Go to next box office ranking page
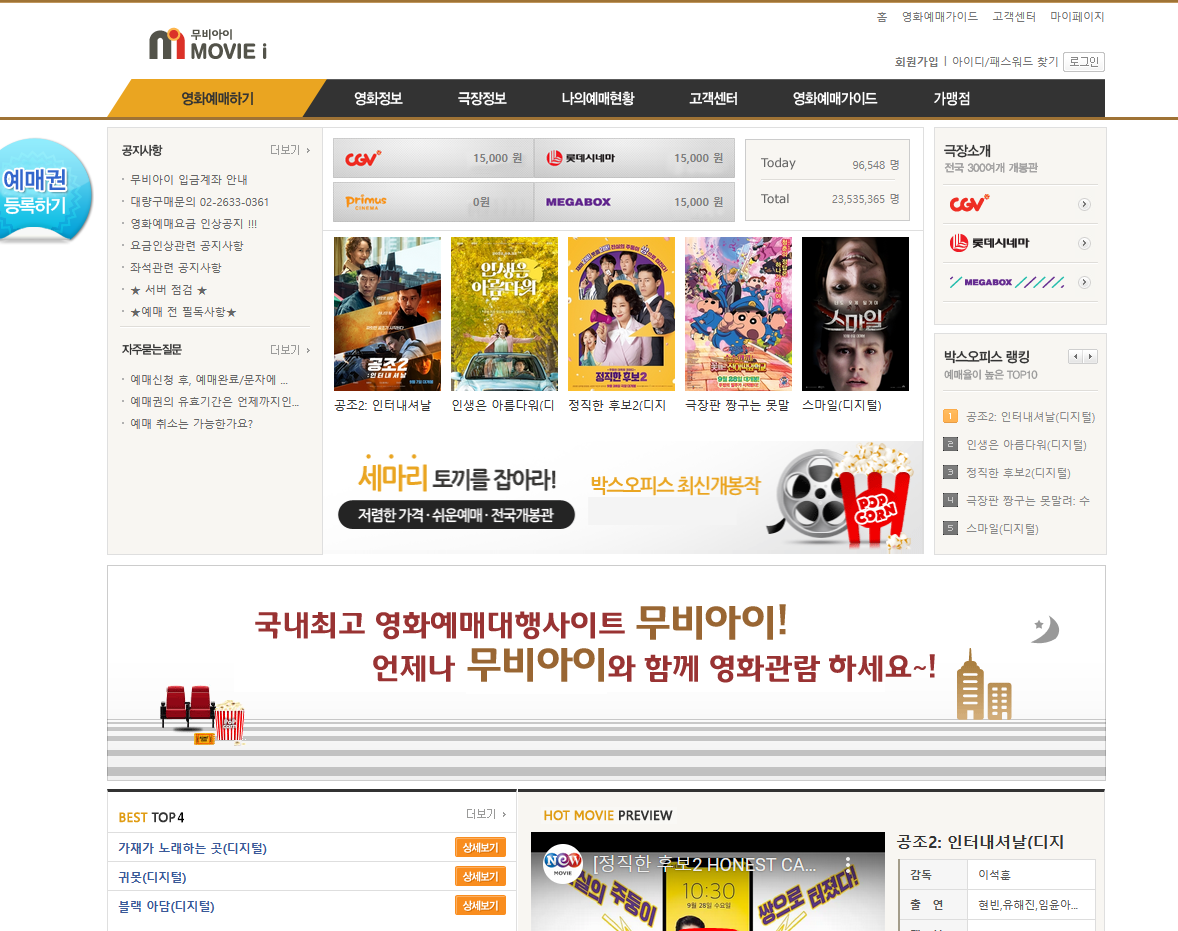 pos(1090,356)
